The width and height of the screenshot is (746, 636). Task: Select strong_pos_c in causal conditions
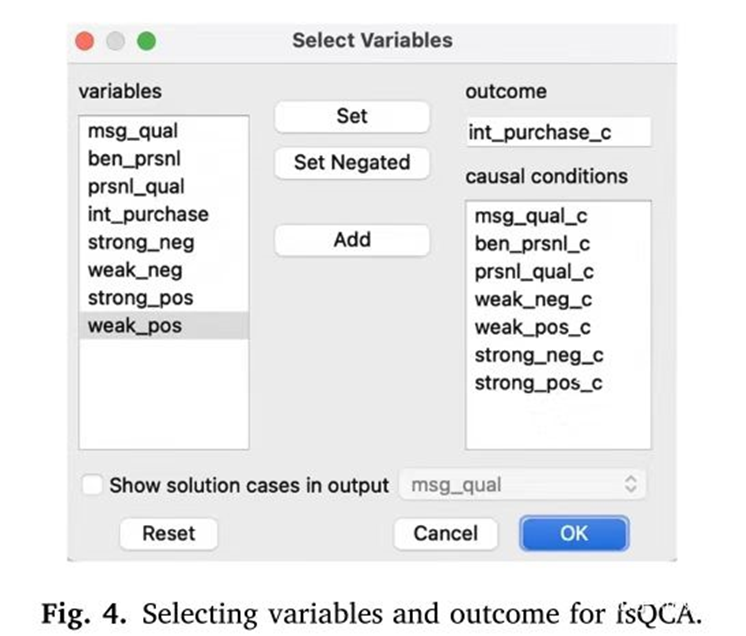(x=538, y=383)
